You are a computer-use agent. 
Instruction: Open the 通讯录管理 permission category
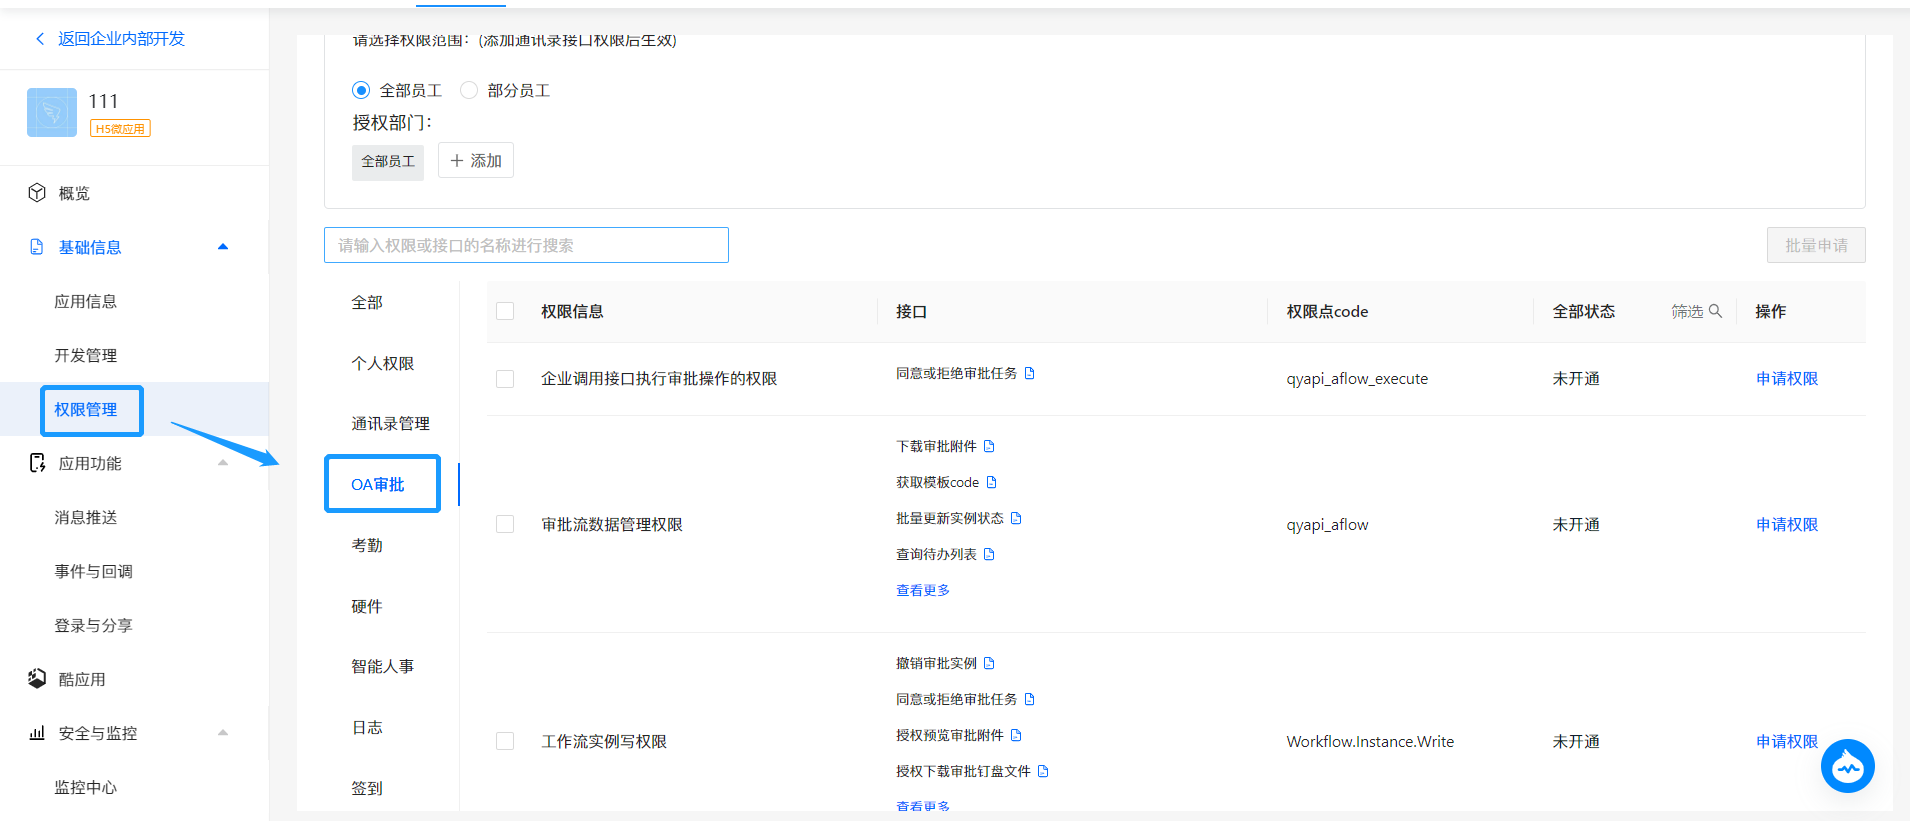pyautogui.click(x=390, y=423)
